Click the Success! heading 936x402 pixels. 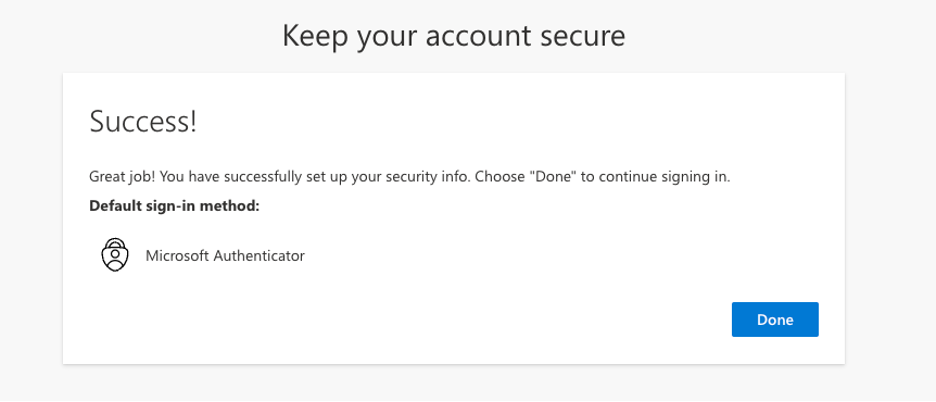(143, 122)
